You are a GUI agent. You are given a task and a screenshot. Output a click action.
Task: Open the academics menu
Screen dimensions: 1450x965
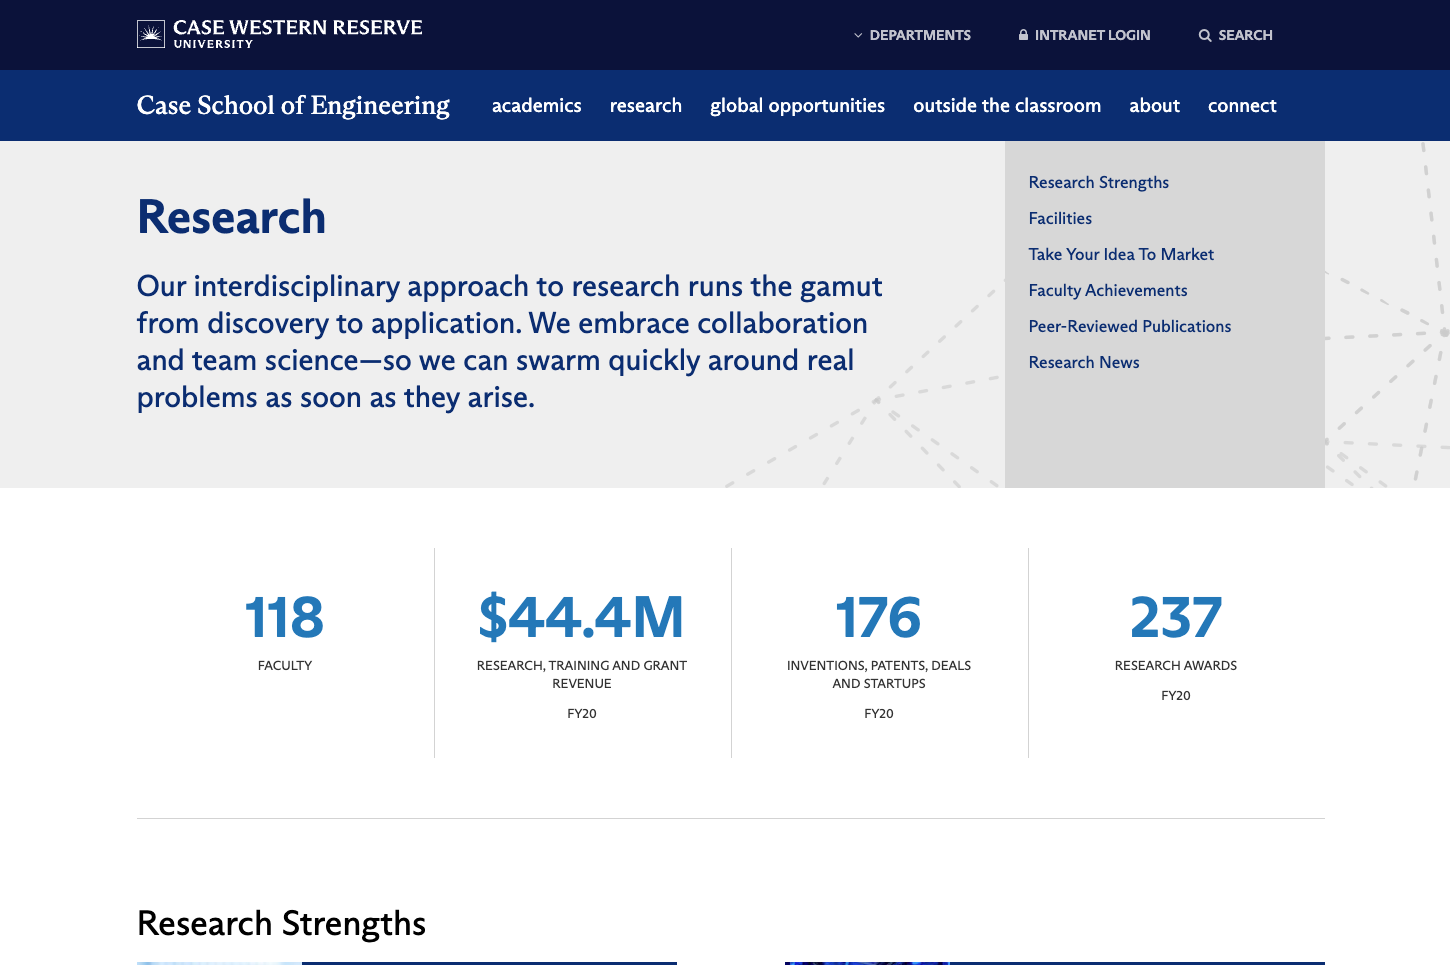[537, 105]
